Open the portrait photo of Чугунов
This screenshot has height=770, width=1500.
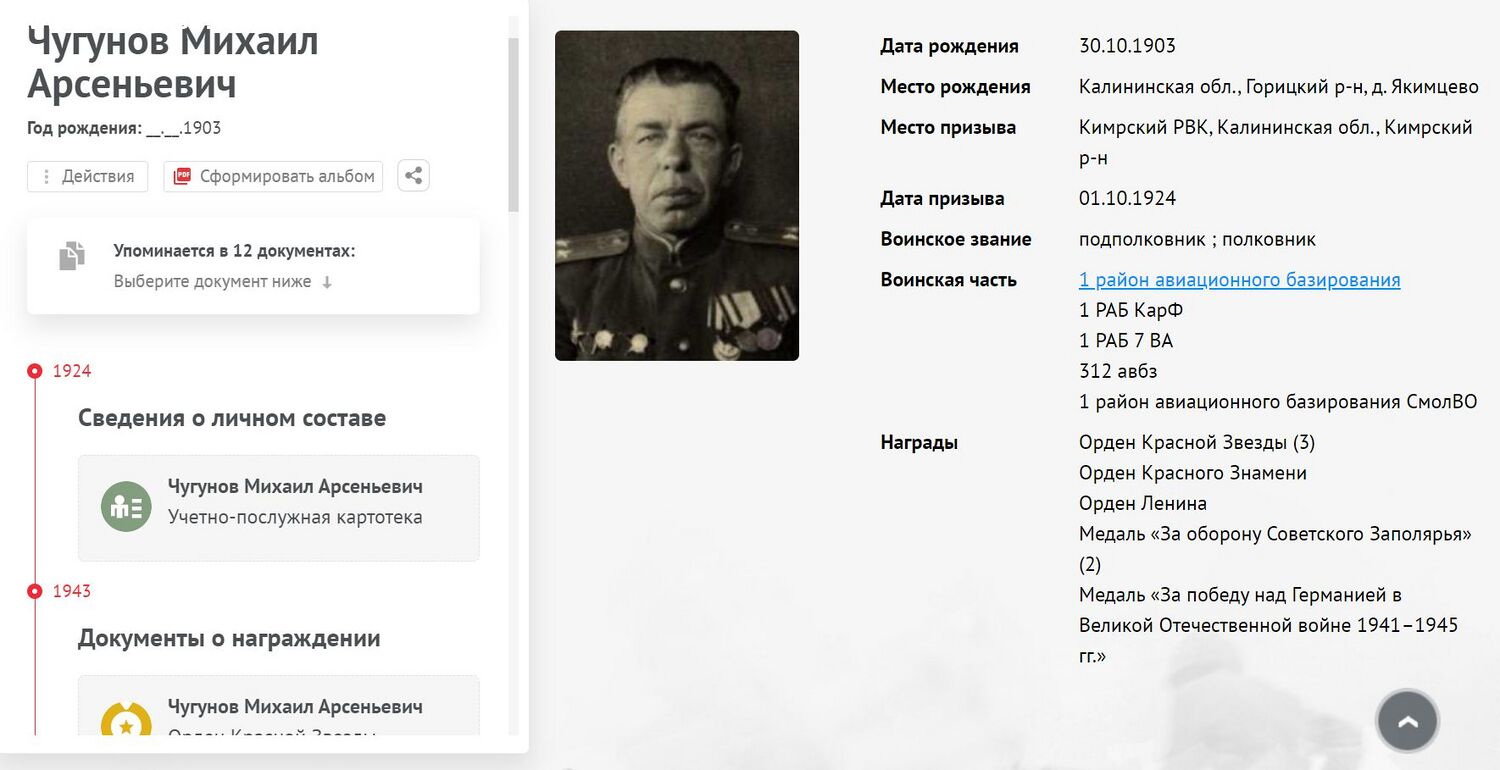tap(676, 195)
